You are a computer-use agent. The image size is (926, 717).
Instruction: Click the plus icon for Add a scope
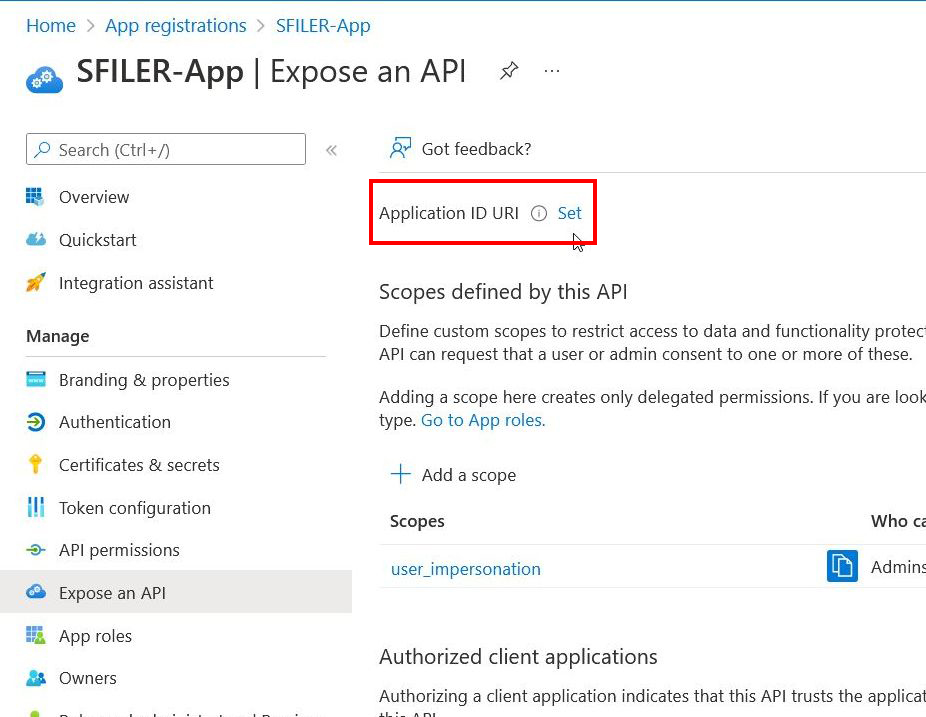pyautogui.click(x=400, y=474)
